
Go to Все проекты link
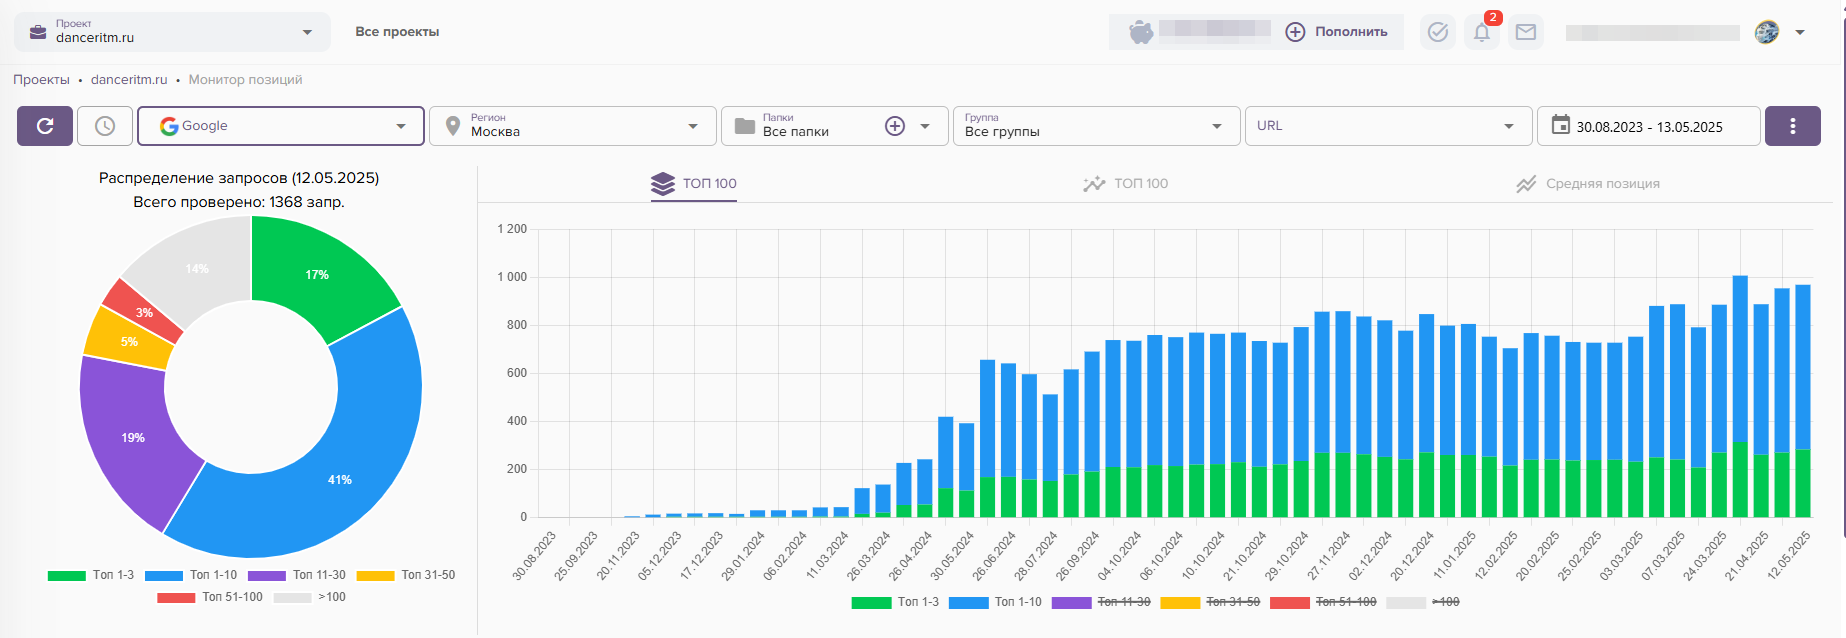click(x=397, y=32)
